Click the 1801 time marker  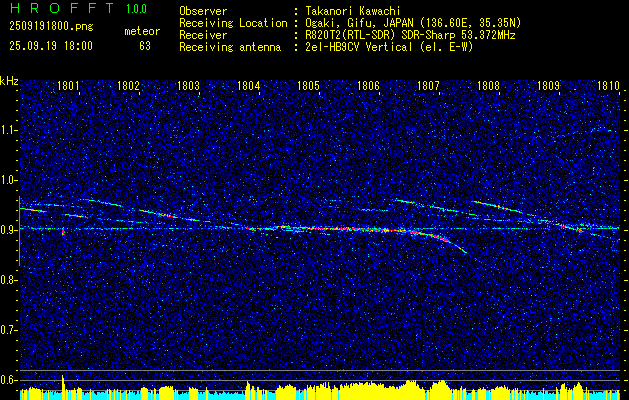(x=68, y=86)
